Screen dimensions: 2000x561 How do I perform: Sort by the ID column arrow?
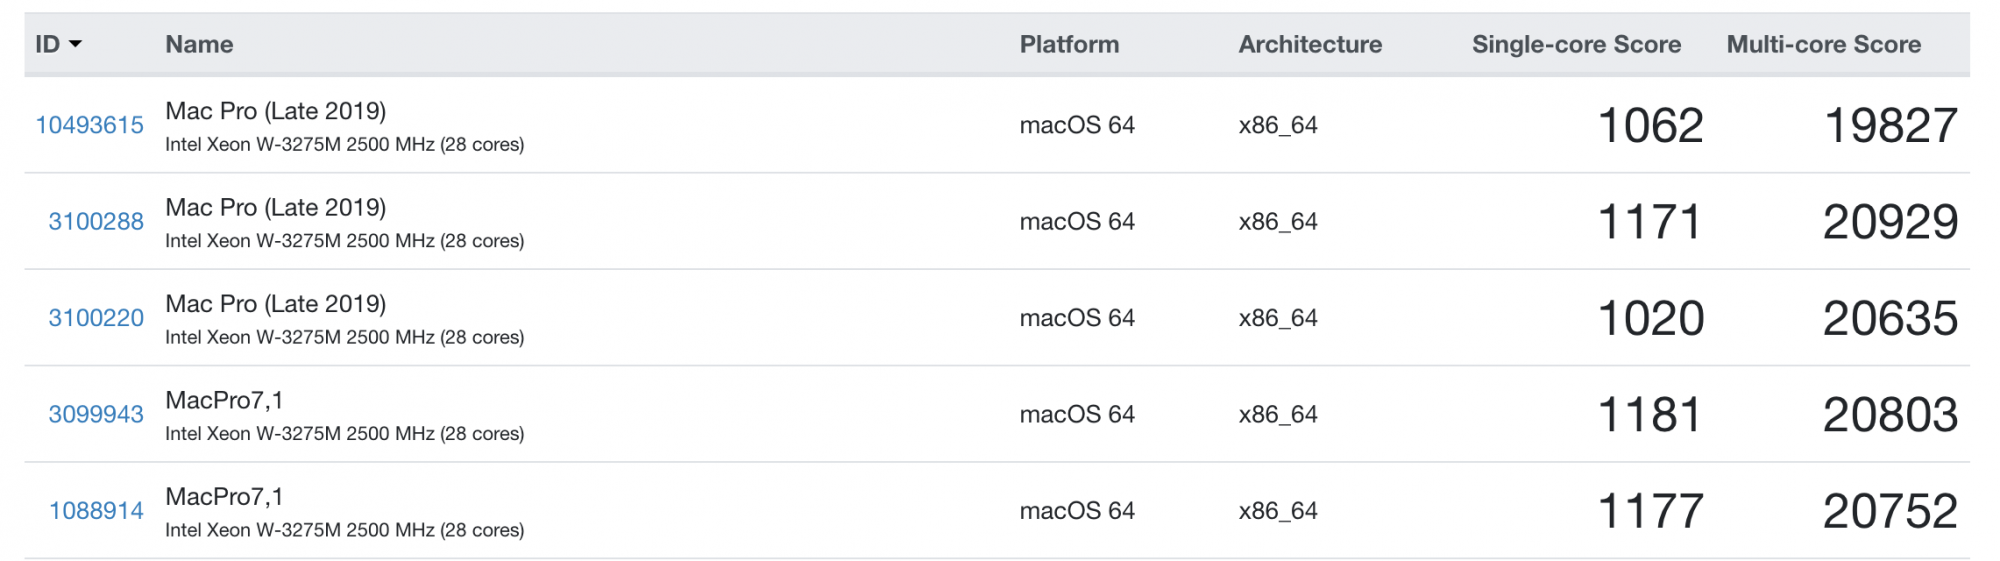(x=75, y=45)
